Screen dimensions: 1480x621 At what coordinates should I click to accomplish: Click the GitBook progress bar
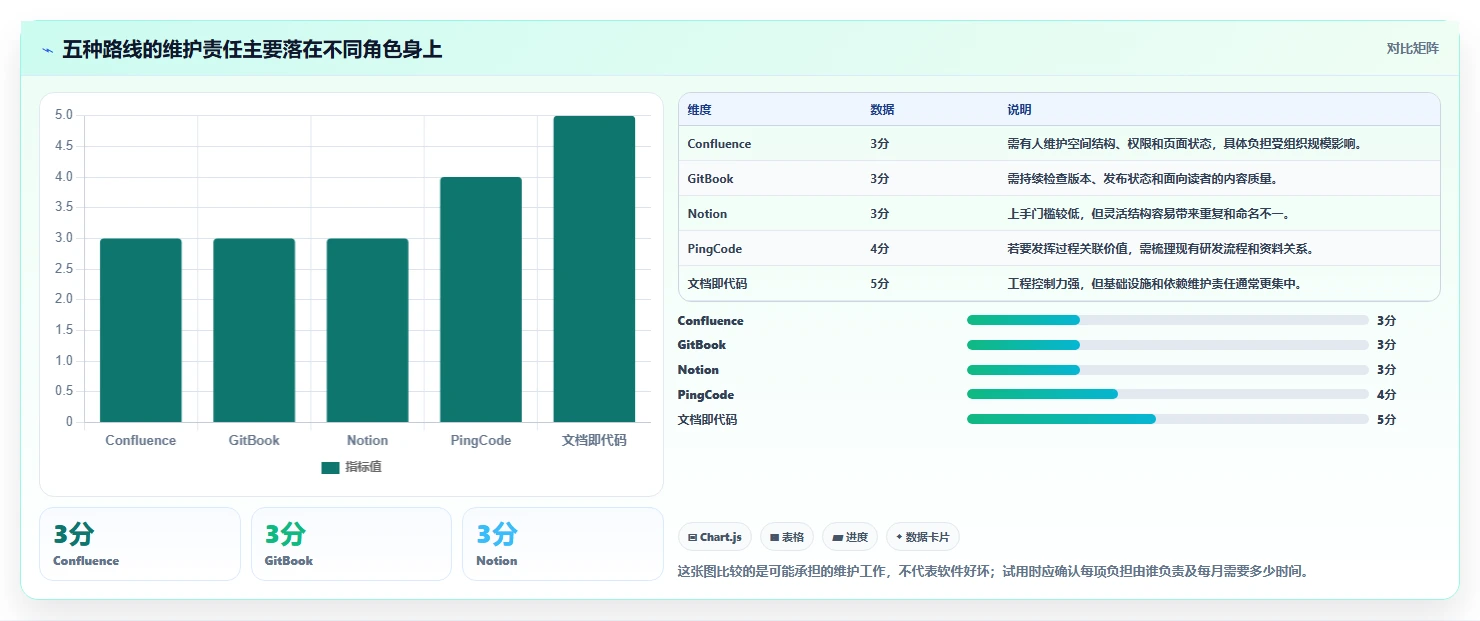tap(1167, 345)
